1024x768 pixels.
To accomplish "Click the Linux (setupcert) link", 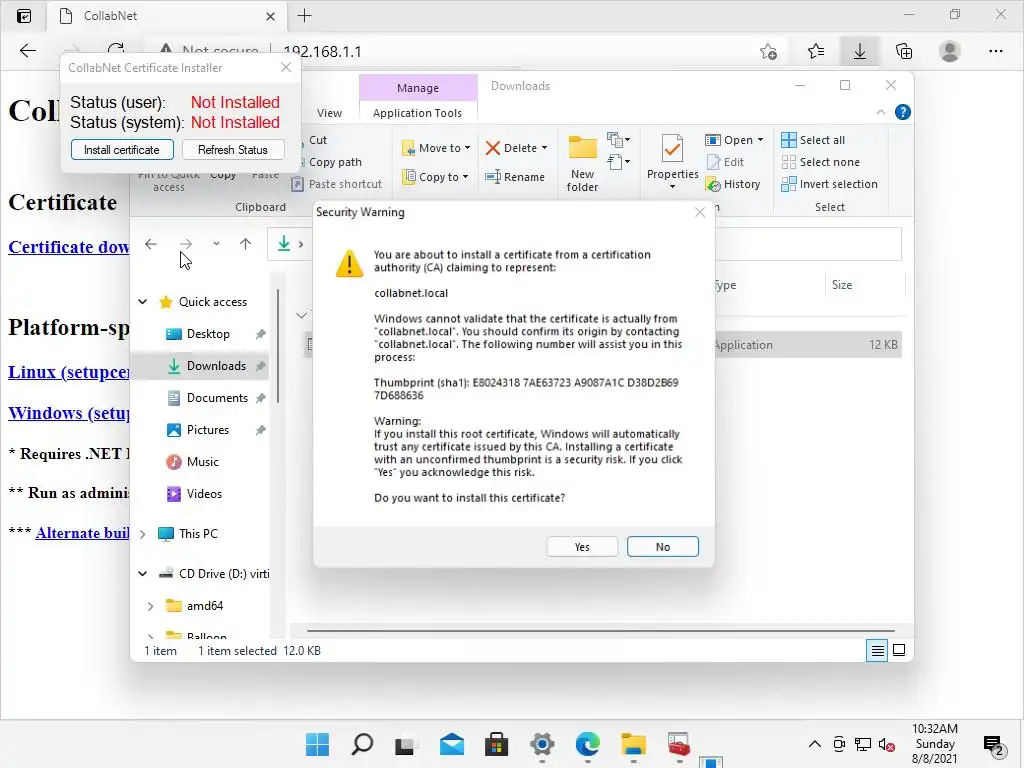I will click(69, 372).
